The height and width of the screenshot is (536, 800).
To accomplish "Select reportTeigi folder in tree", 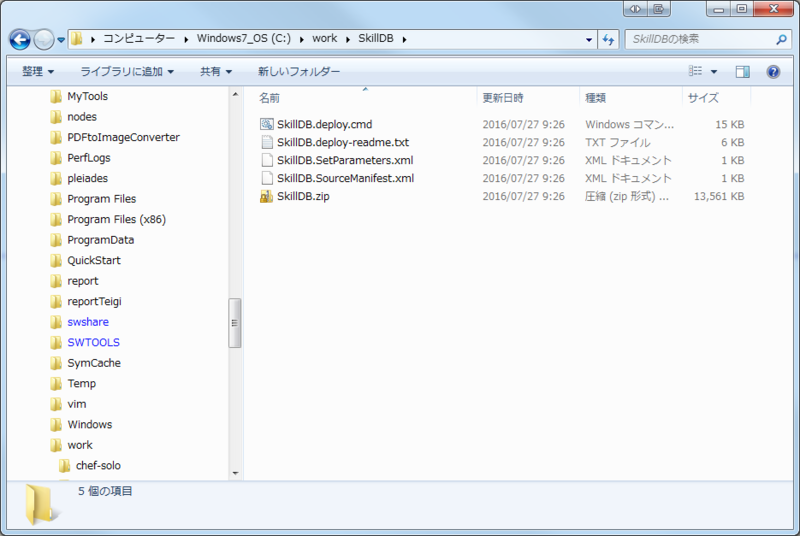I will coord(94,301).
